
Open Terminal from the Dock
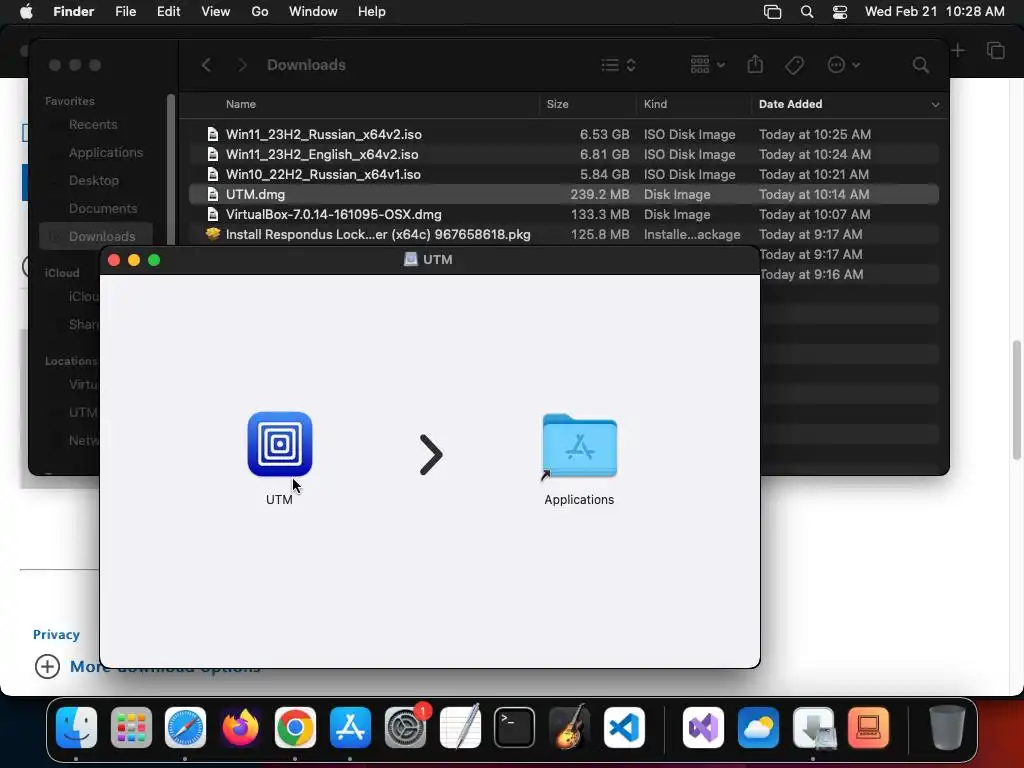tap(515, 728)
